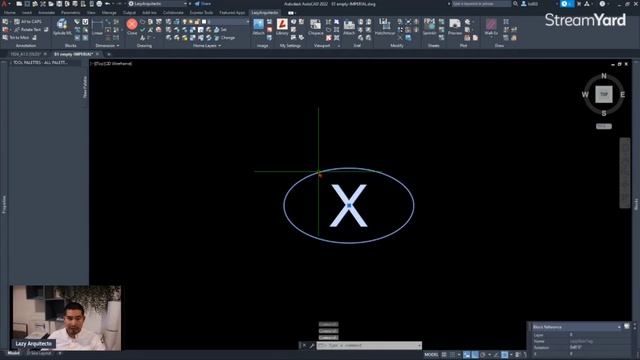The image size is (640, 360).
Task: Open the Library tool in My Settings
Action: tap(282, 27)
